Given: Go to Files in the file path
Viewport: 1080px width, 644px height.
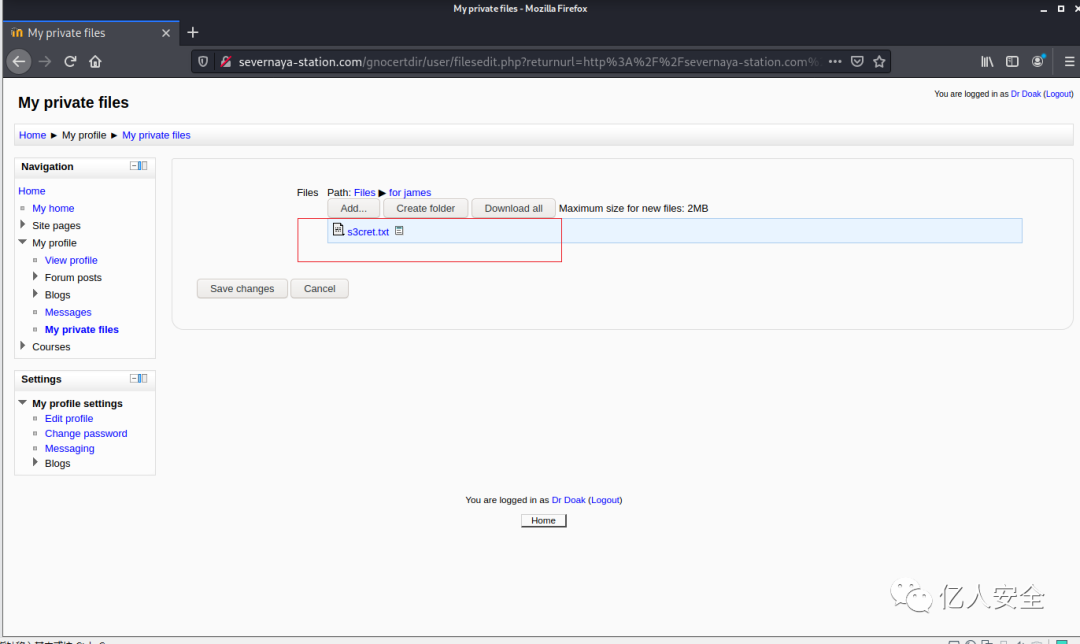Looking at the screenshot, I should click(364, 192).
